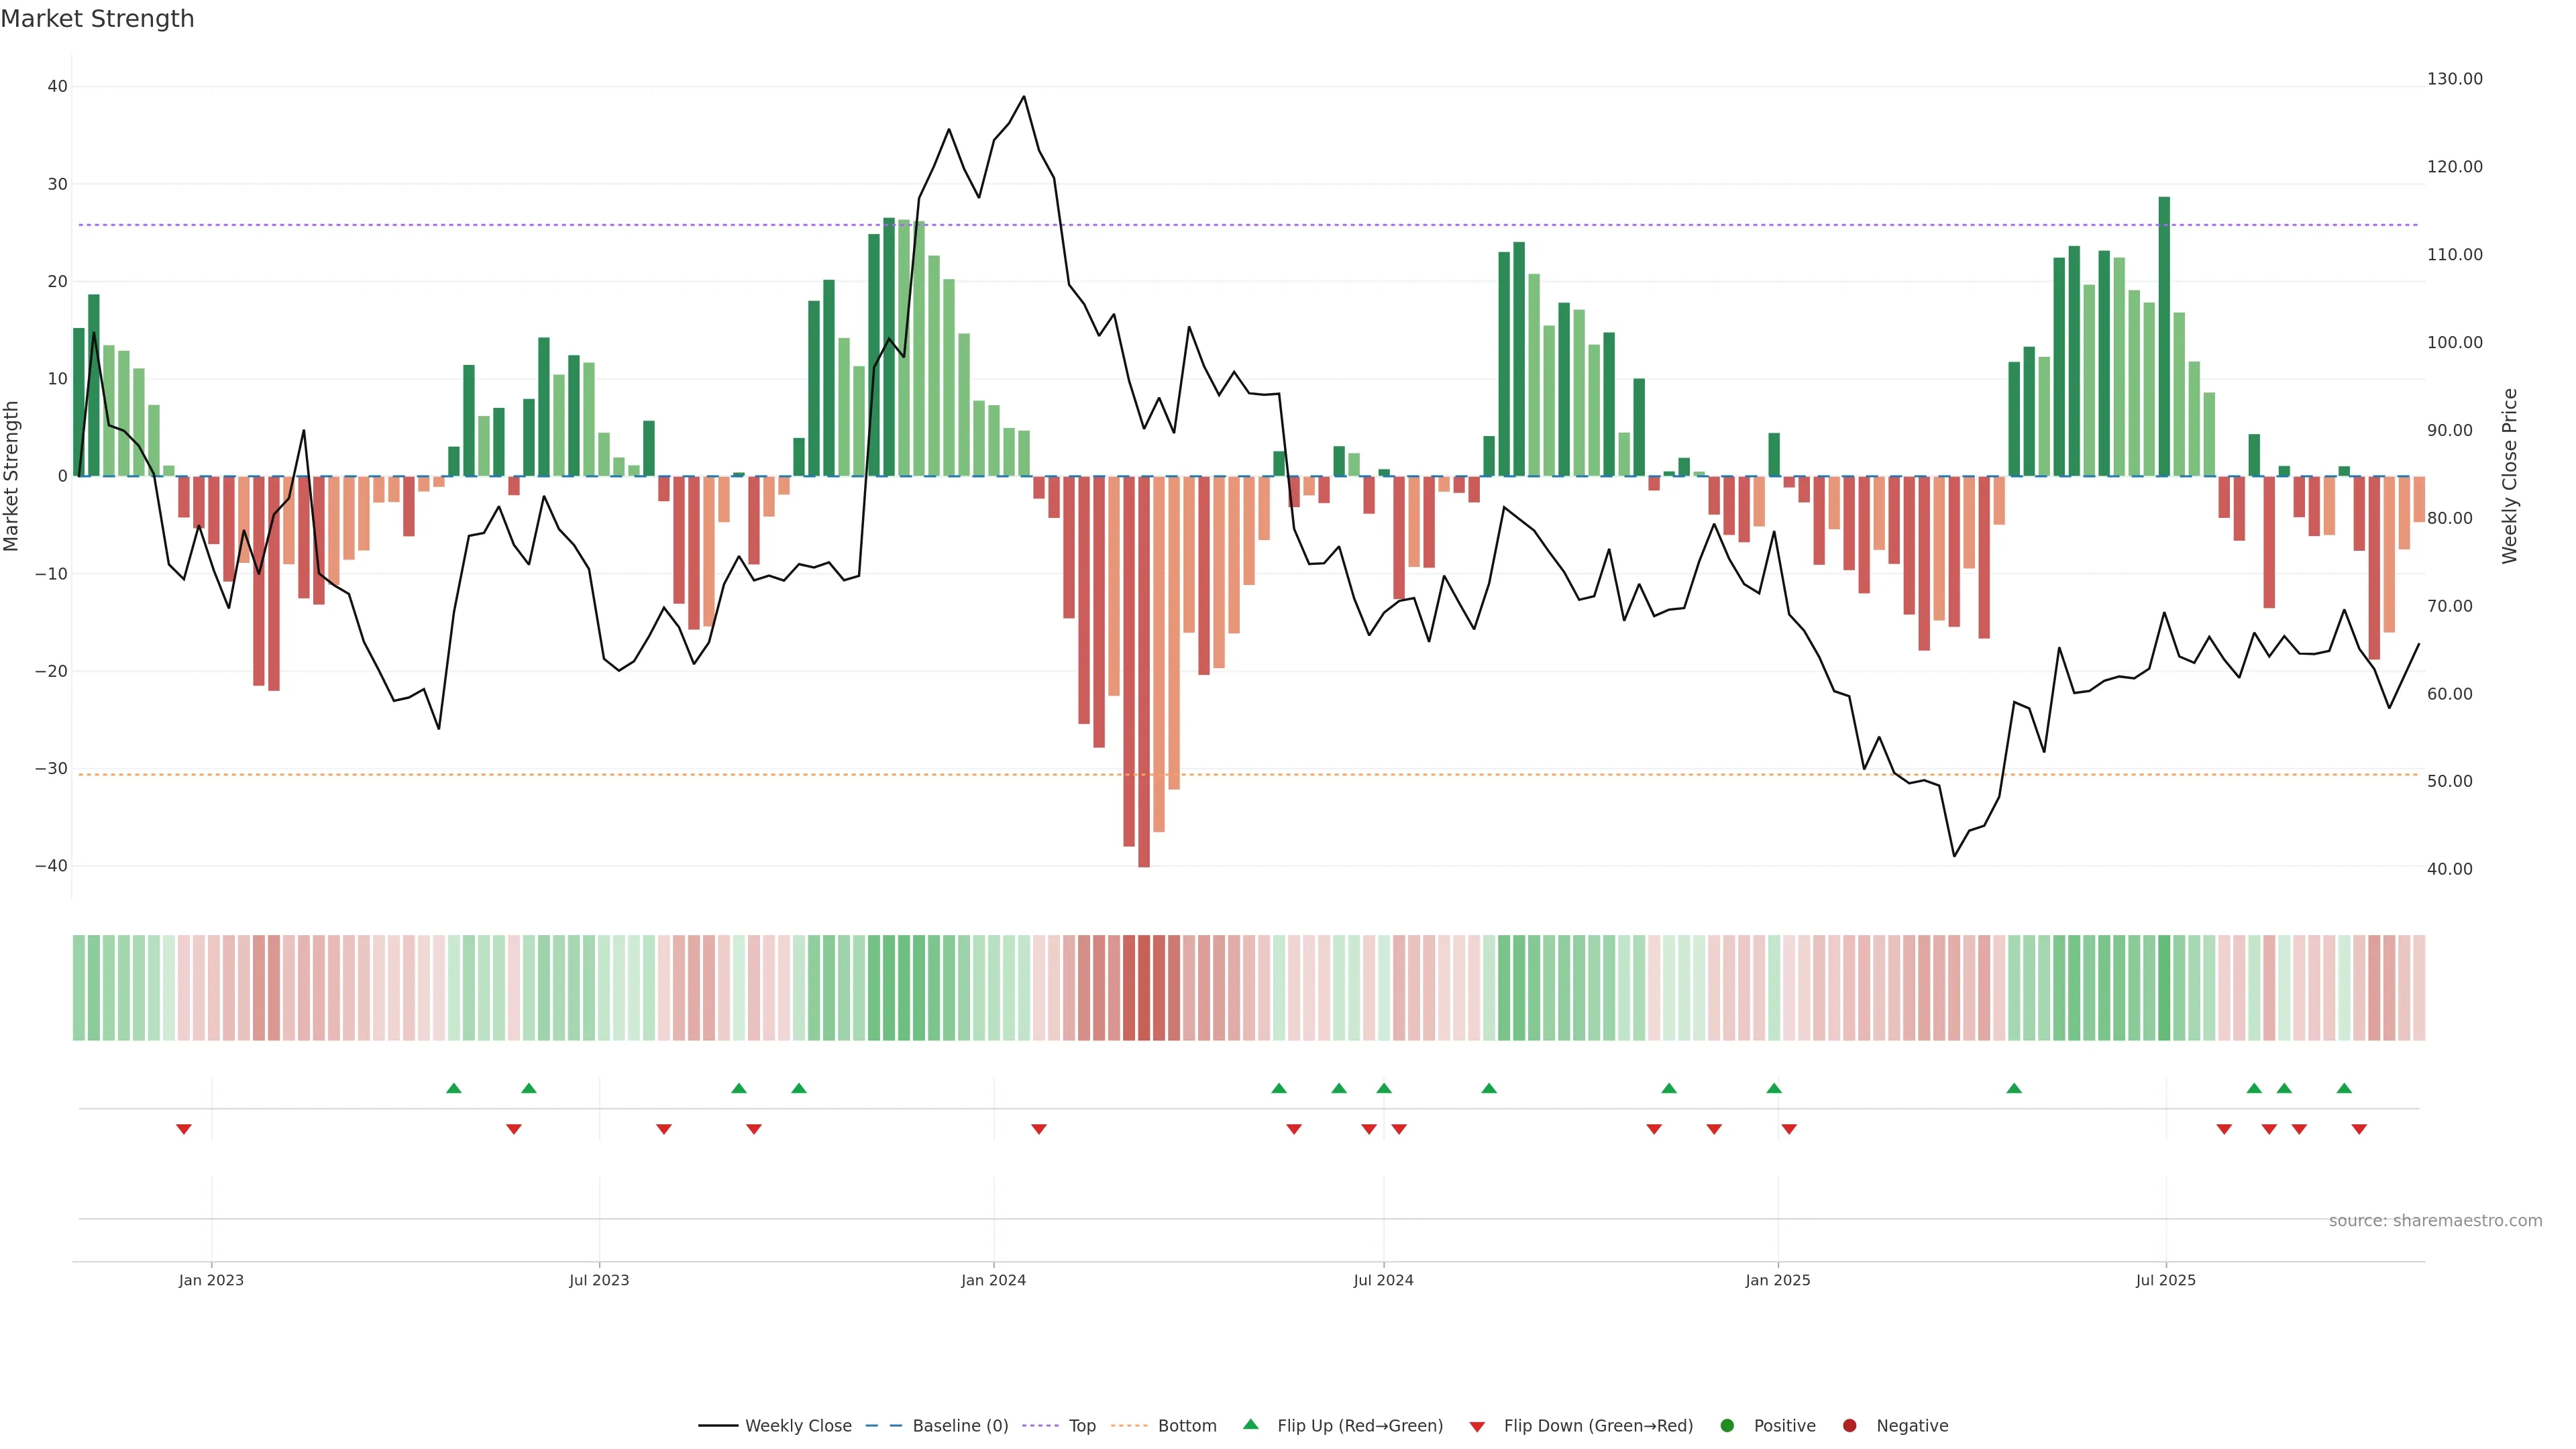Click the source: sharemaestro.com text
Screen dimensions: 2576x1449
click(x=2435, y=1220)
